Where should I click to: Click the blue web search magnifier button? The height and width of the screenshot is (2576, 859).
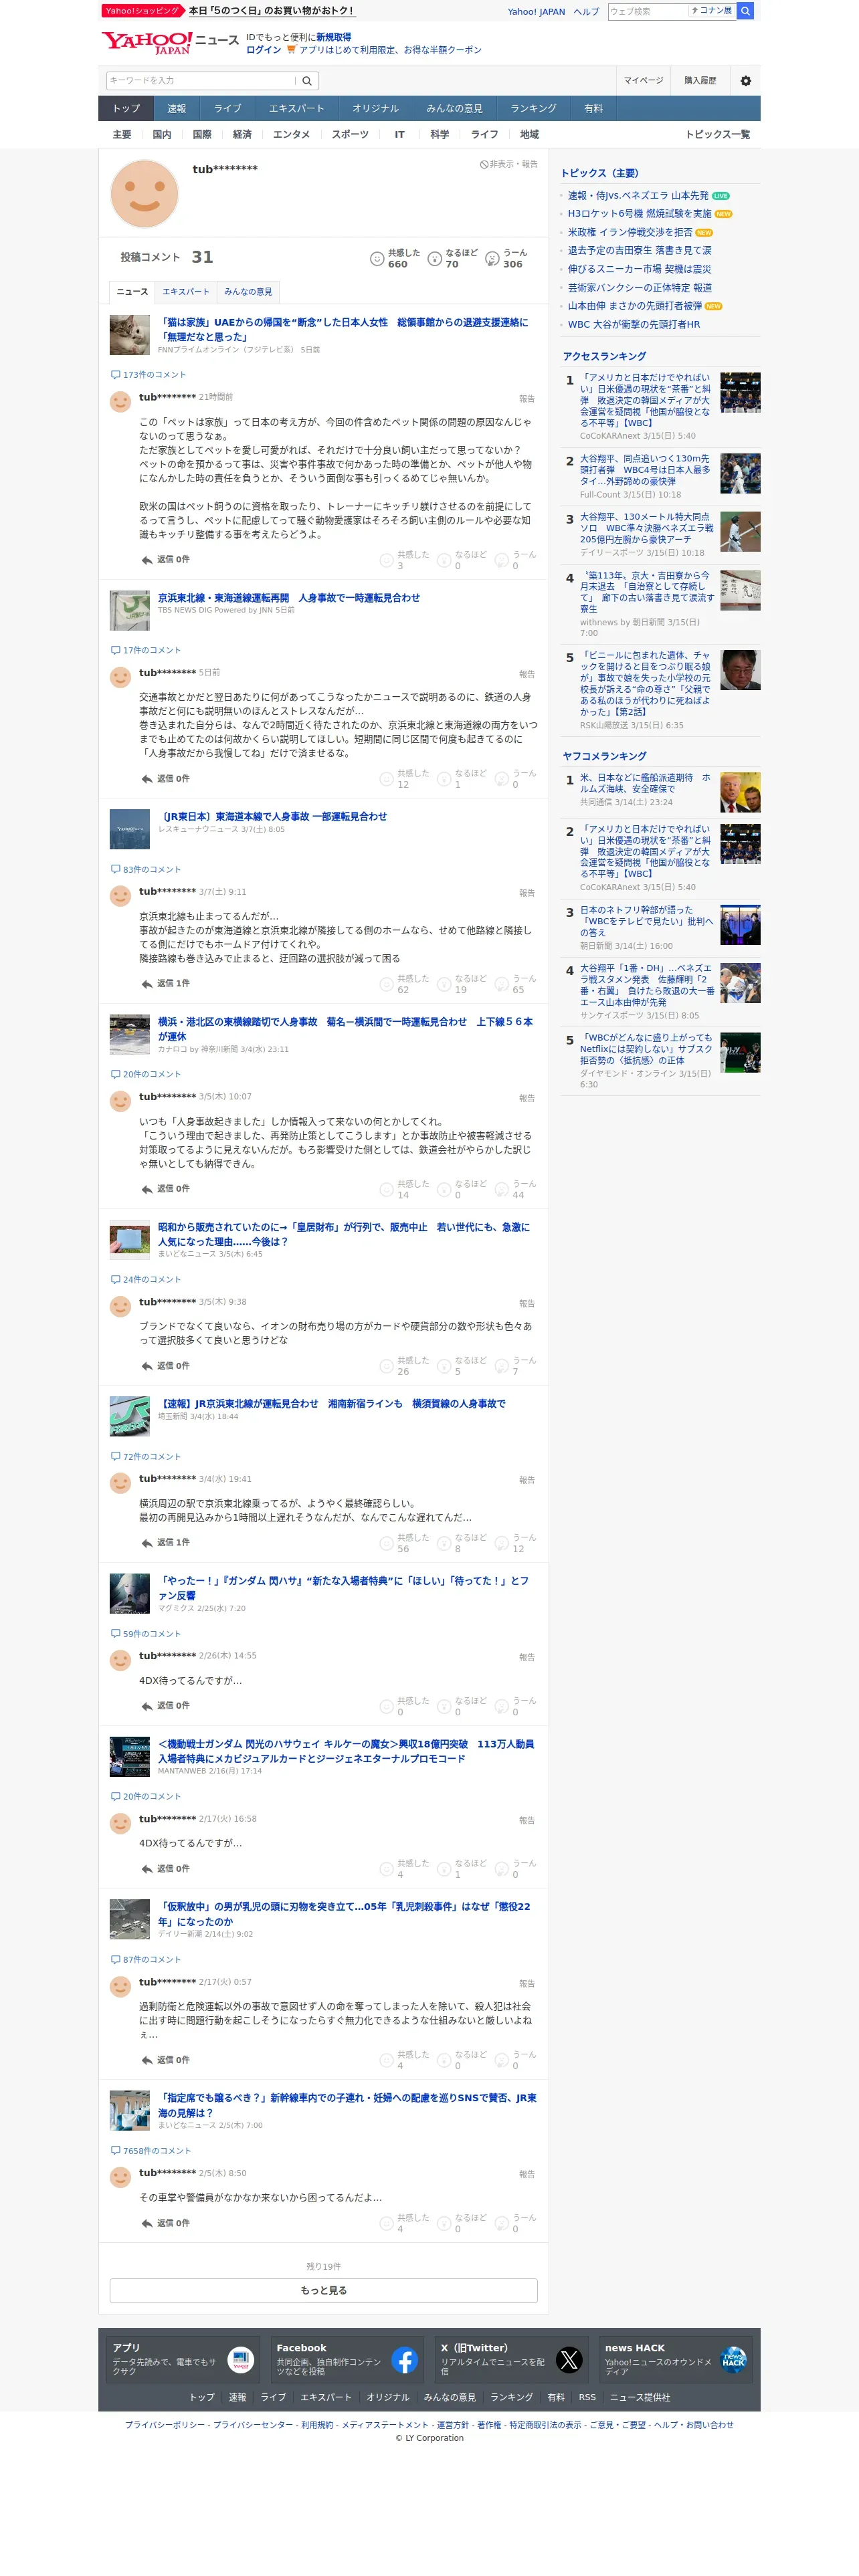(745, 11)
